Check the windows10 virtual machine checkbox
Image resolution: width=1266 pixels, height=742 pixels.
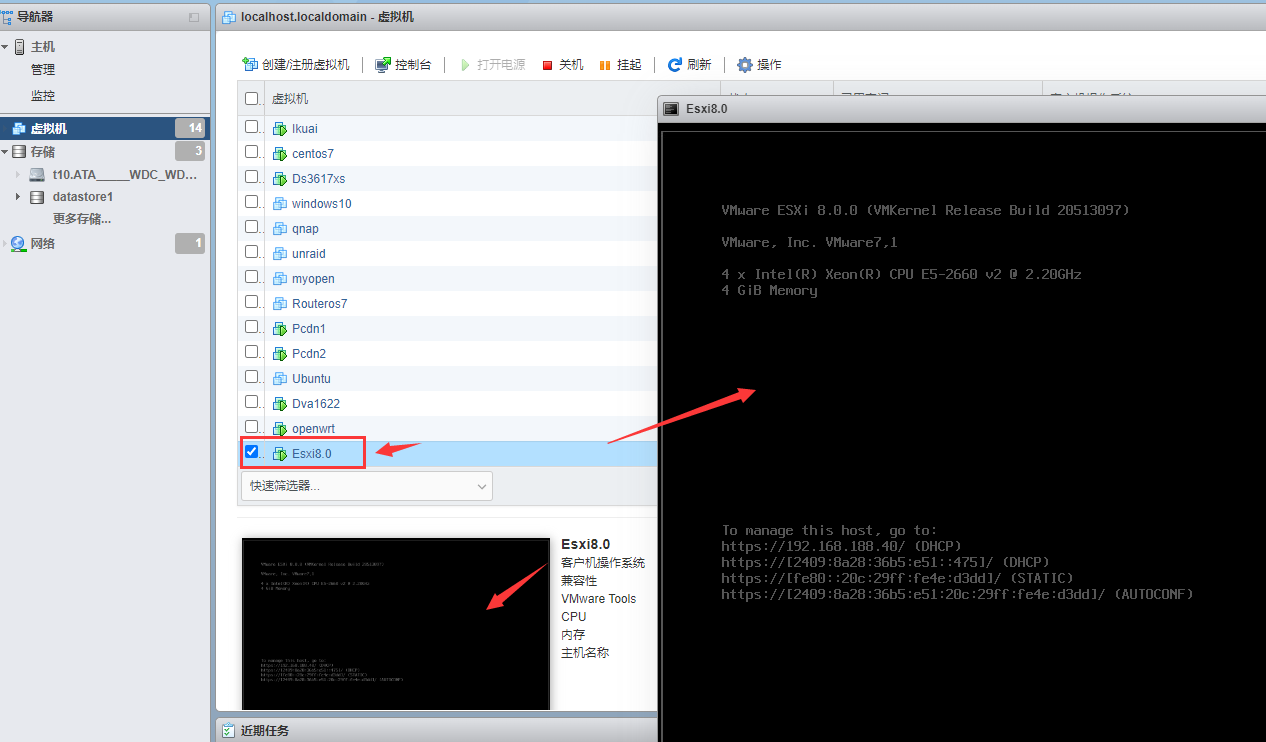coord(252,201)
